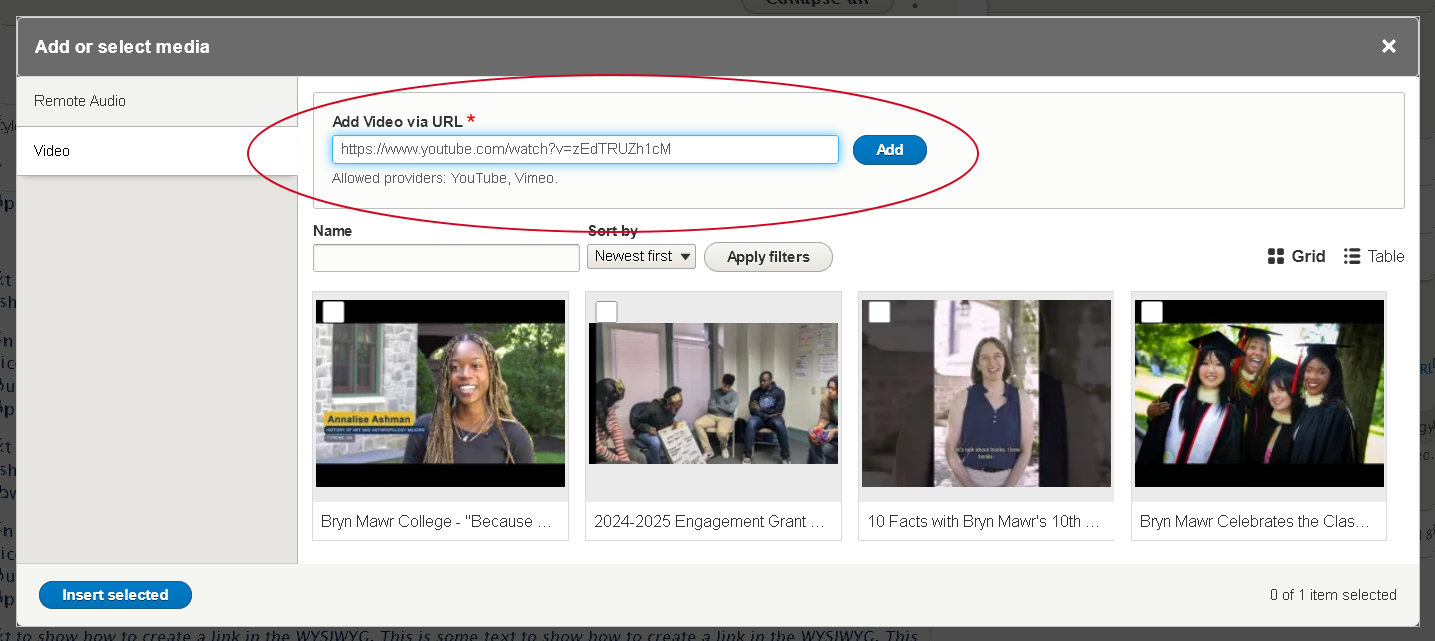The width and height of the screenshot is (1435, 641).
Task: Click the 10 Facts with Bryn Mawr's 10th title
Action: 983,521
